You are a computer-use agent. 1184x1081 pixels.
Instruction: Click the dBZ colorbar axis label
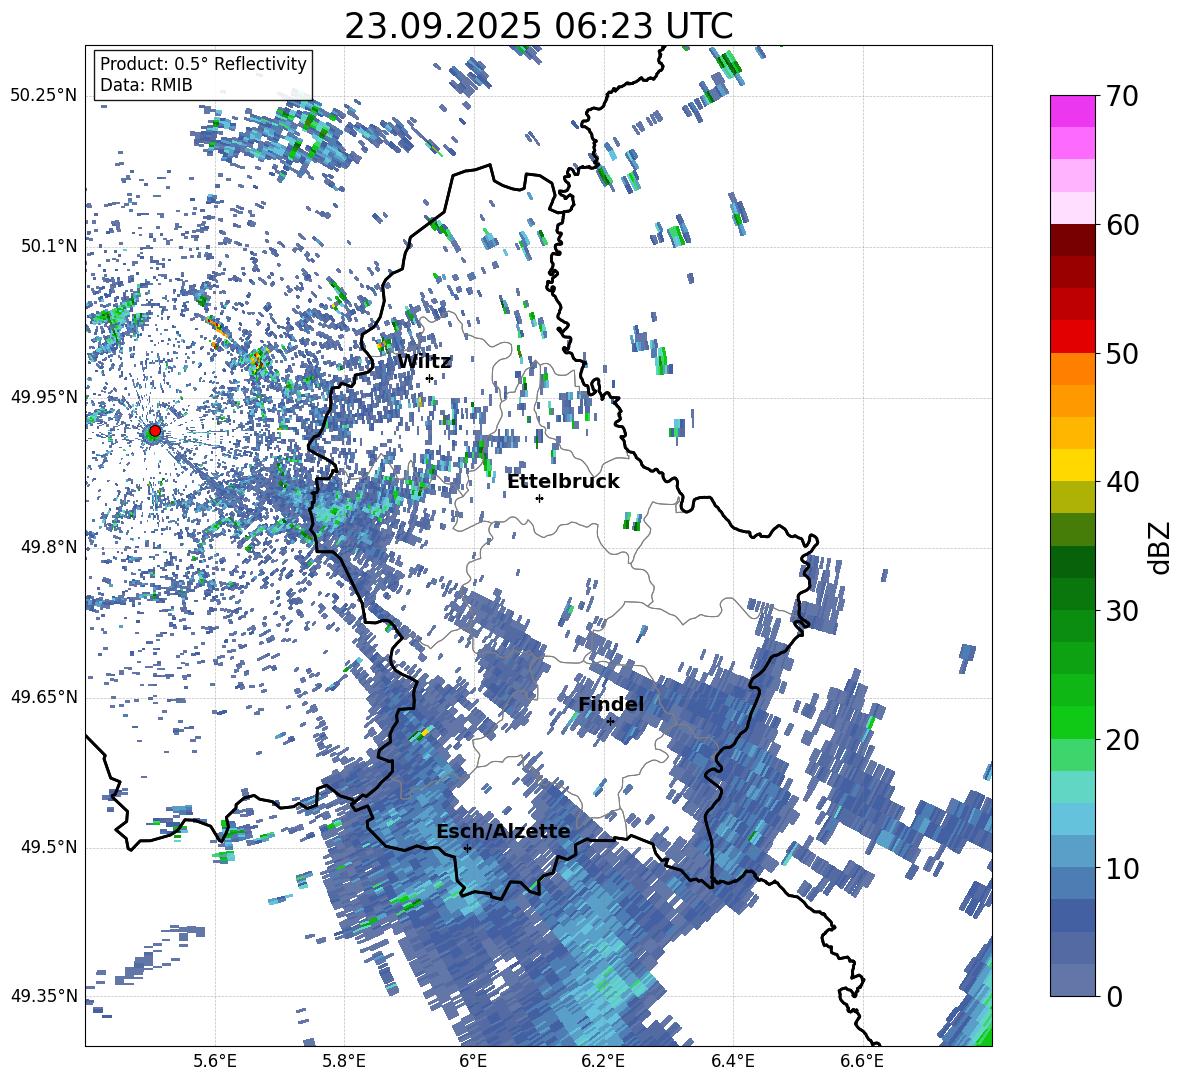(x=1159, y=547)
